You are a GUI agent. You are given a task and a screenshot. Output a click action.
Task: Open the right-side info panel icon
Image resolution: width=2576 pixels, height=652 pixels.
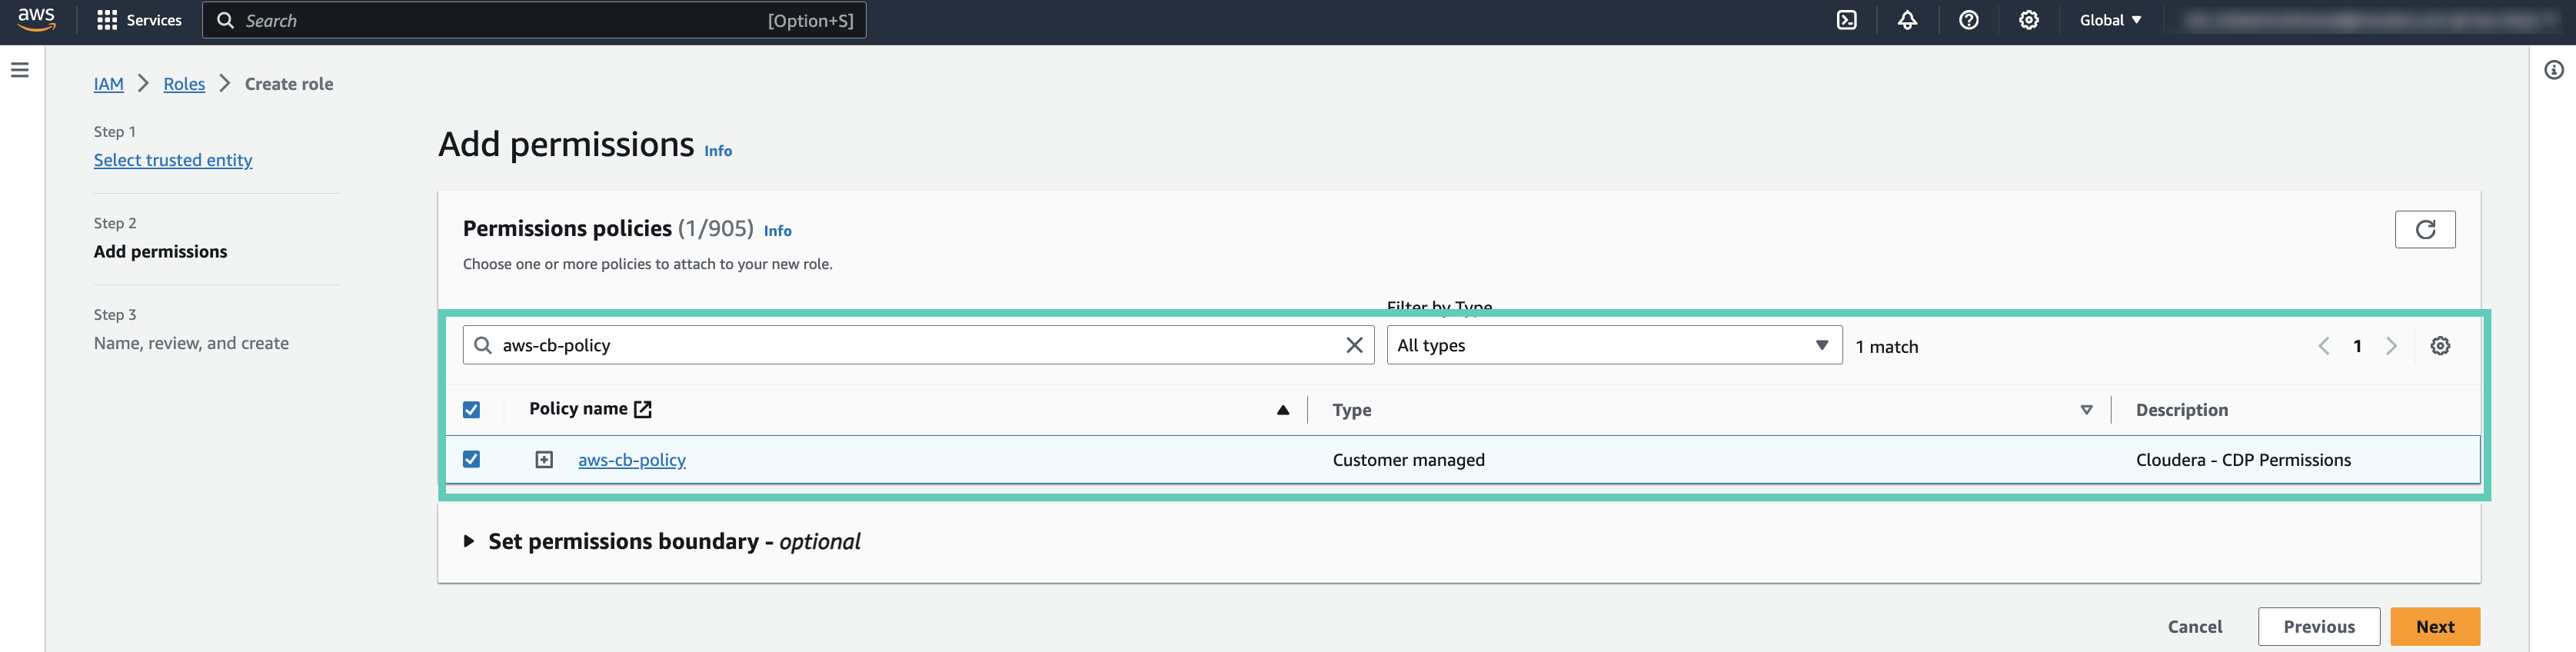tap(2553, 70)
